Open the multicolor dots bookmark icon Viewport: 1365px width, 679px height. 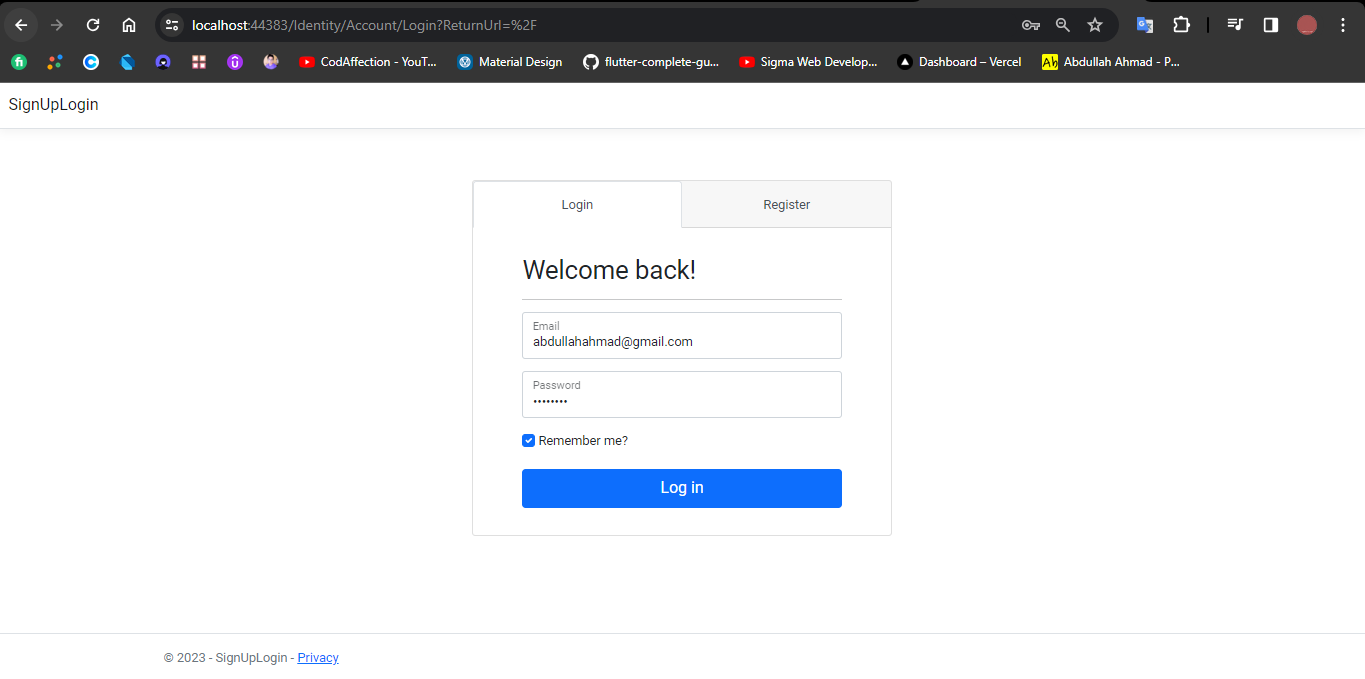(55, 62)
